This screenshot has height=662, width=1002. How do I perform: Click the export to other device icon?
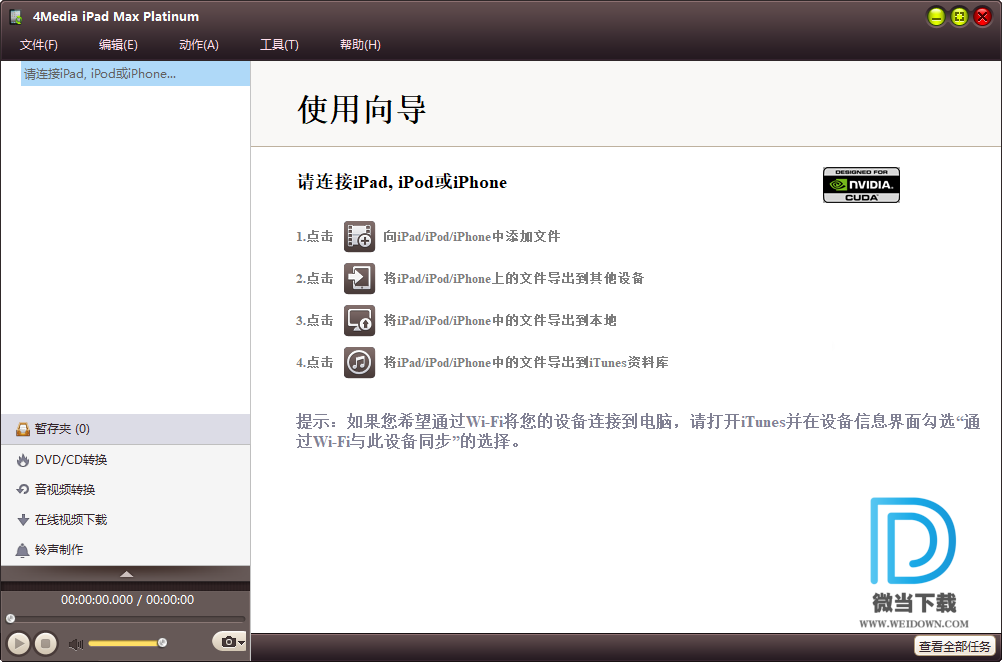pyautogui.click(x=359, y=278)
